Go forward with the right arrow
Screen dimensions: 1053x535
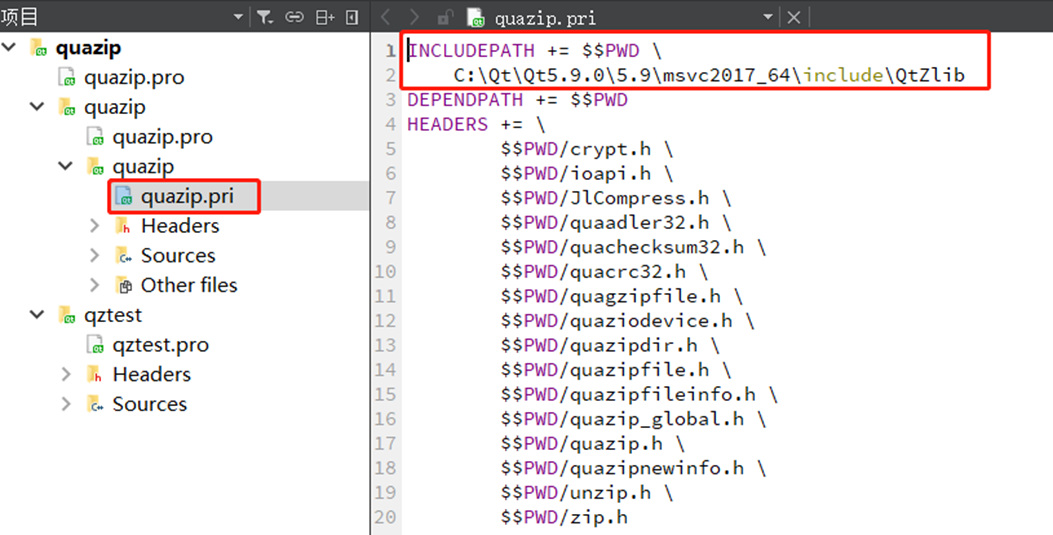[x=414, y=17]
